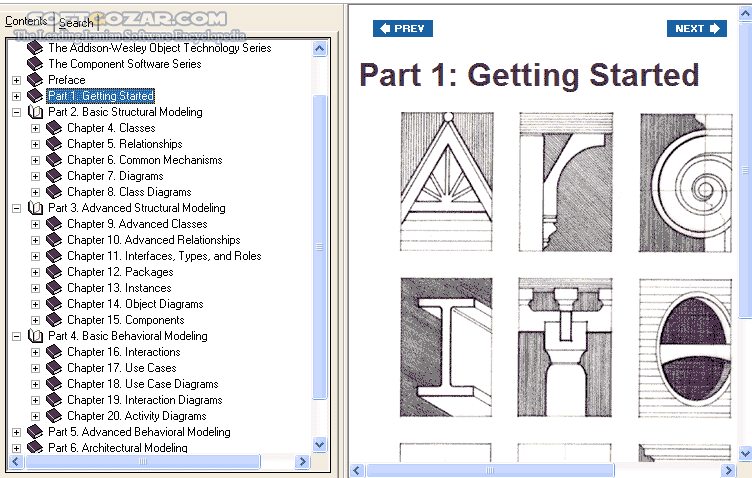Click the open book icon for Part 4
The width and height of the screenshot is (752, 478).
click(x=36, y=336)
